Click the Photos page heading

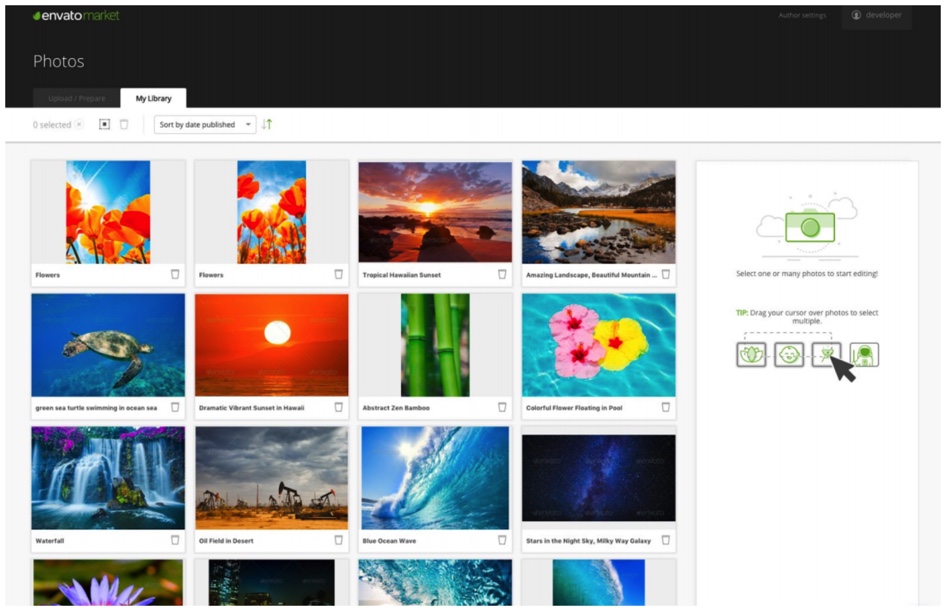59,61
